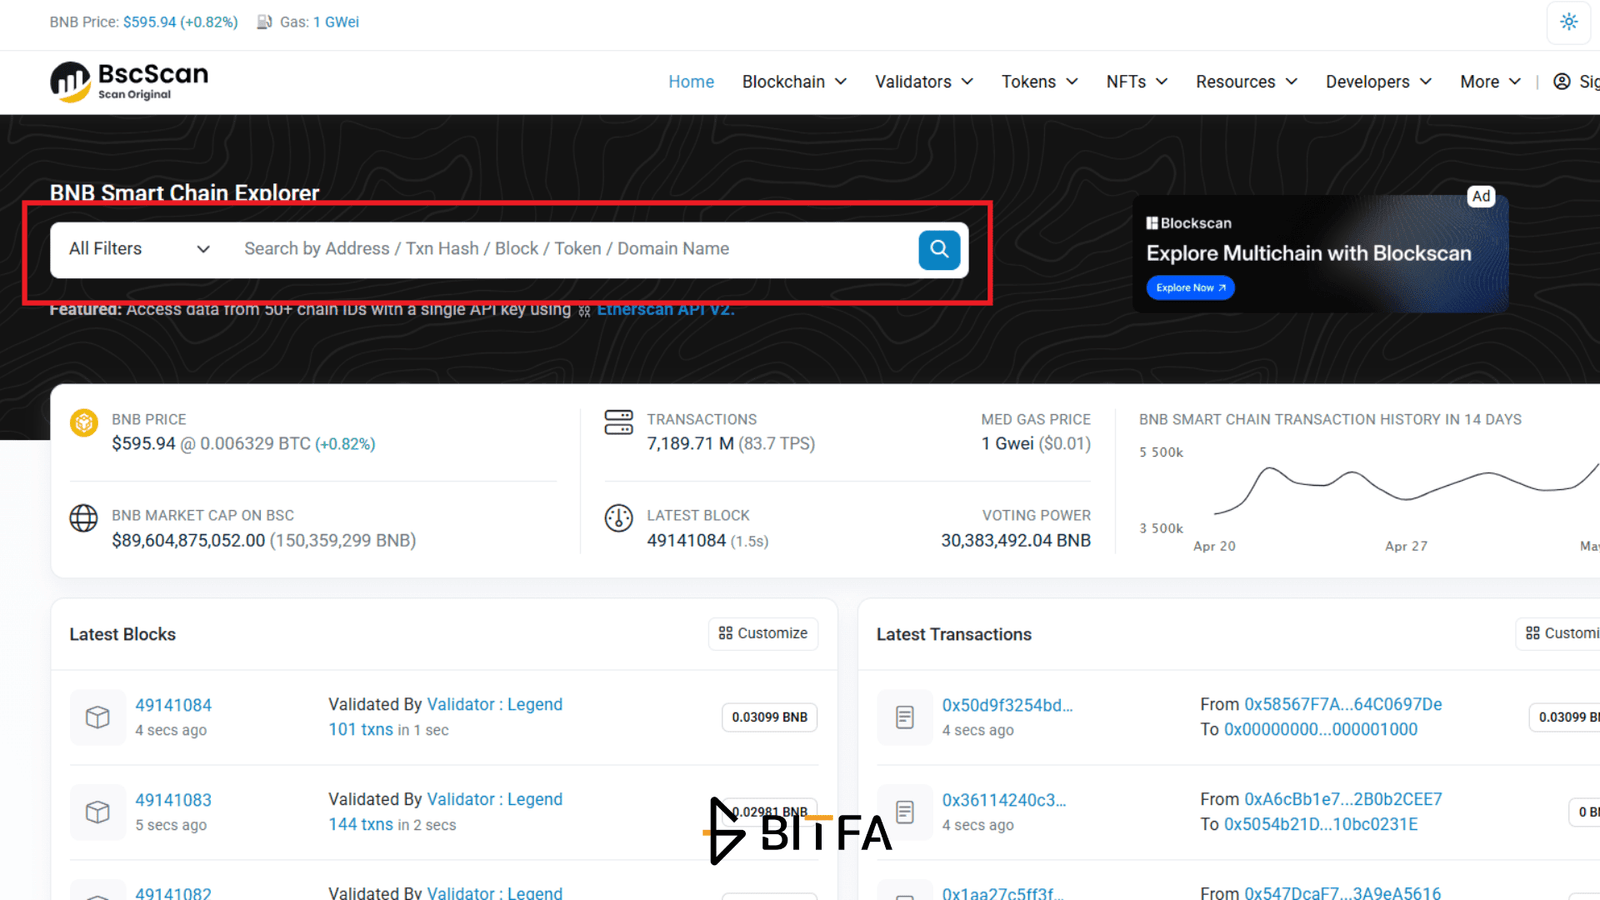Expand the NFTs menu
The image size is (1600, 900).
tap(1137, 82)
